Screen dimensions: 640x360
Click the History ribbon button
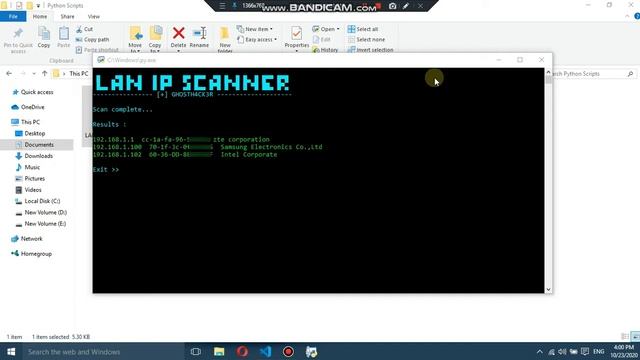click(325, 50)
